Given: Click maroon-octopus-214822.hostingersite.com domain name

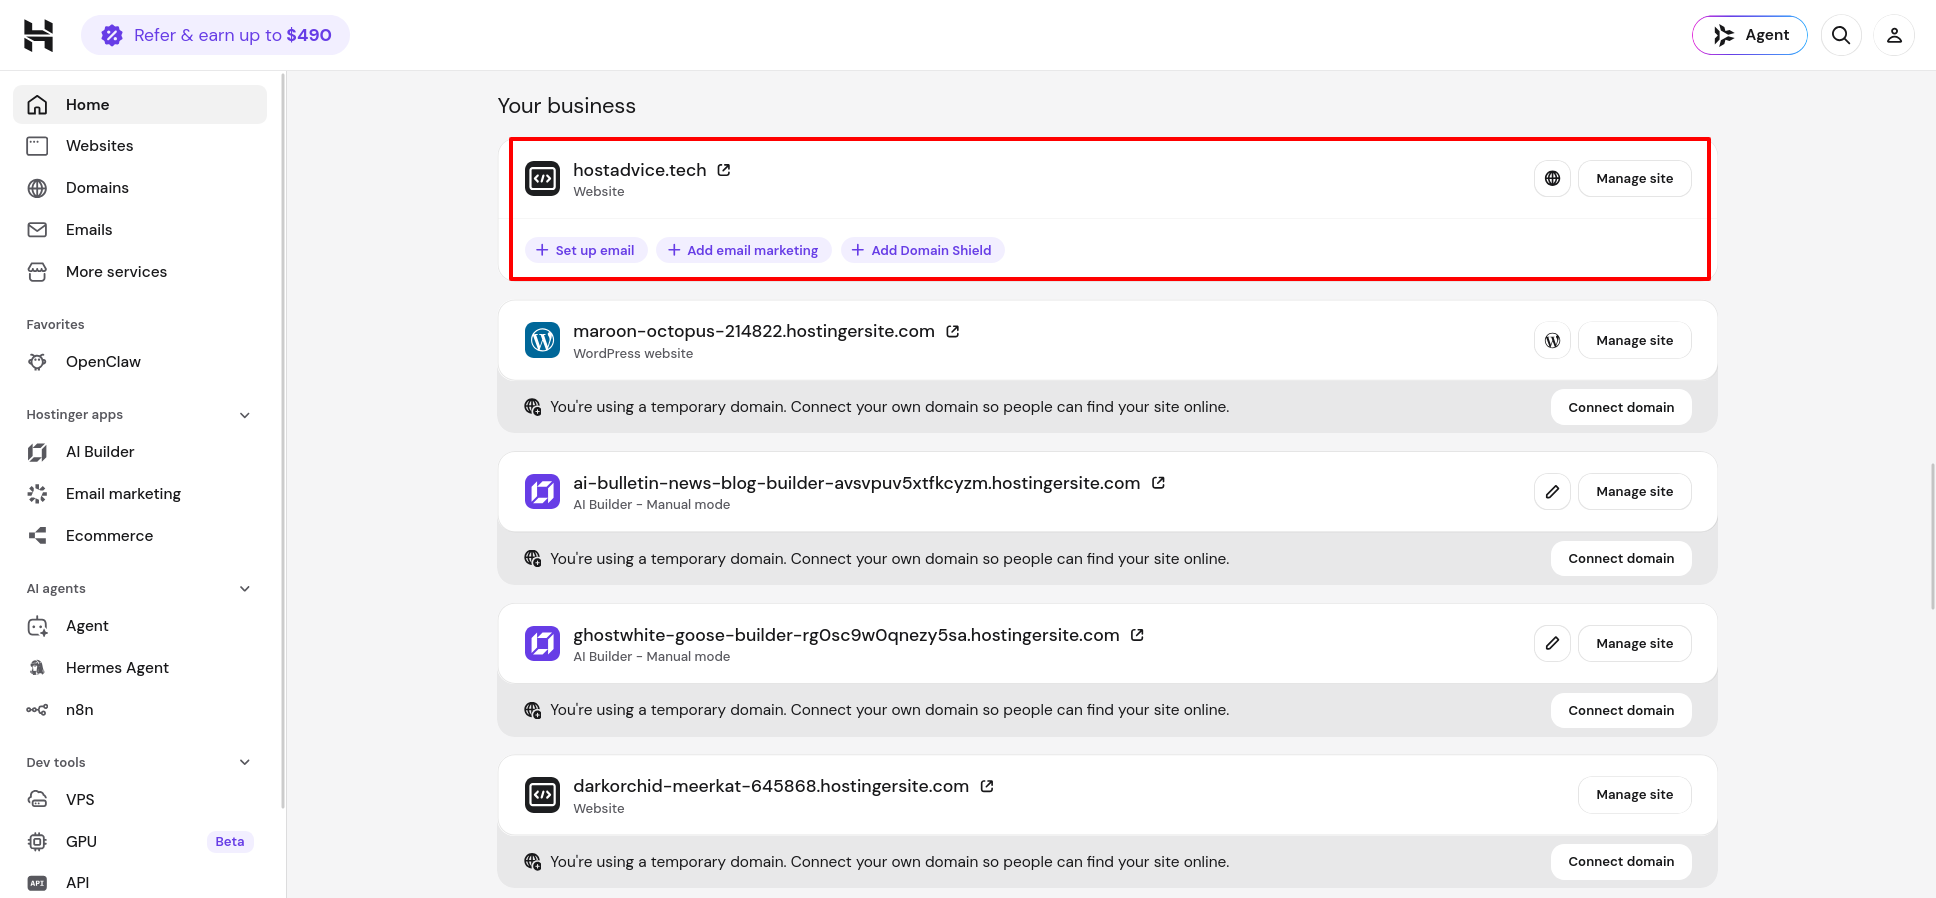Looking at the screenshot, I should tap(754, 331).
